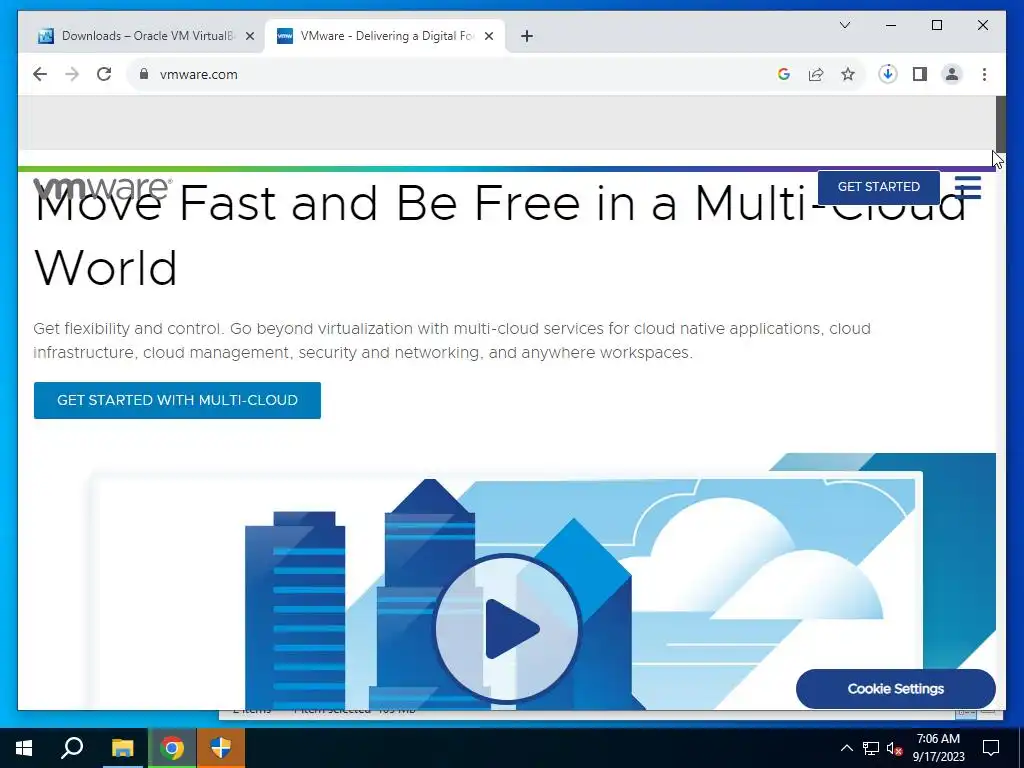The width and height of the screenshot is (1024, 768).
Task: Show hidden system tray icons
Action: [x=846, y=748]
